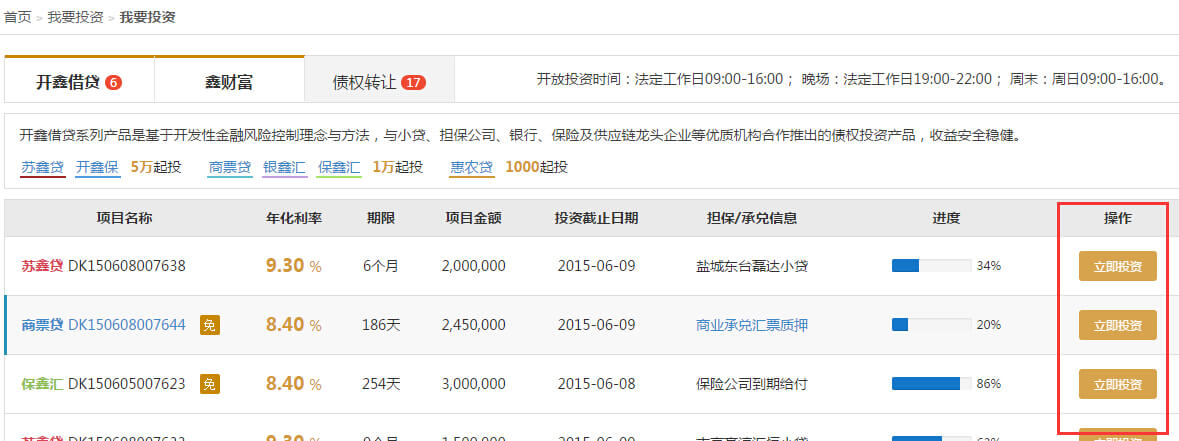Click the 免 badge on 保鑫汇 row

[x=209, y=383]
